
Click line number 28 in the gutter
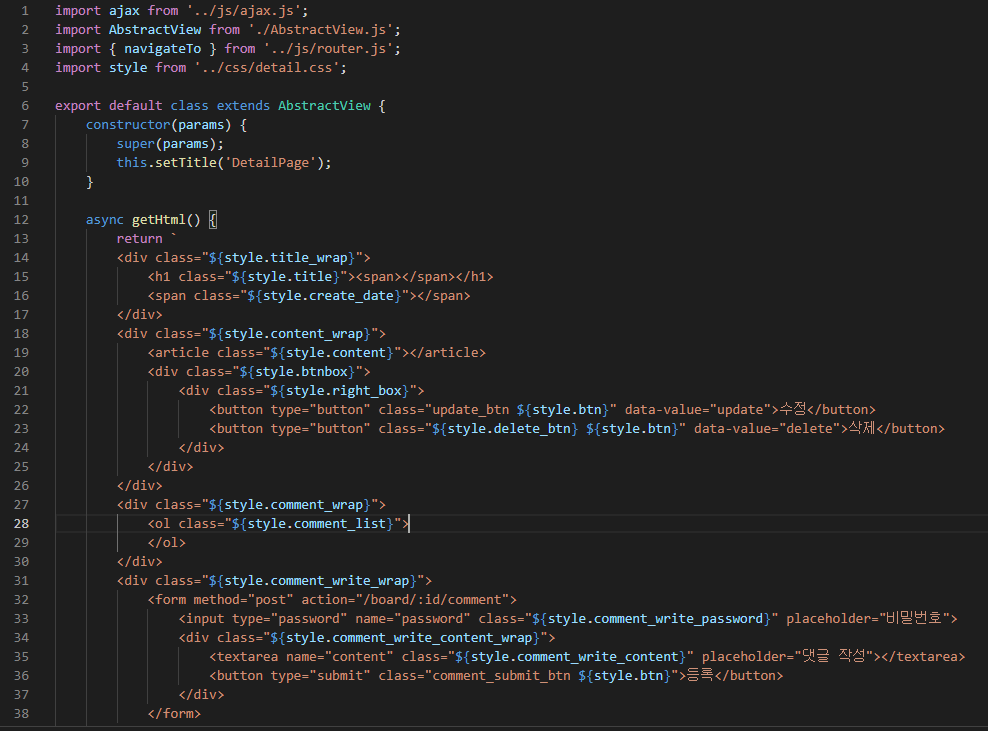pyautogui.click(x=21, y=523)
